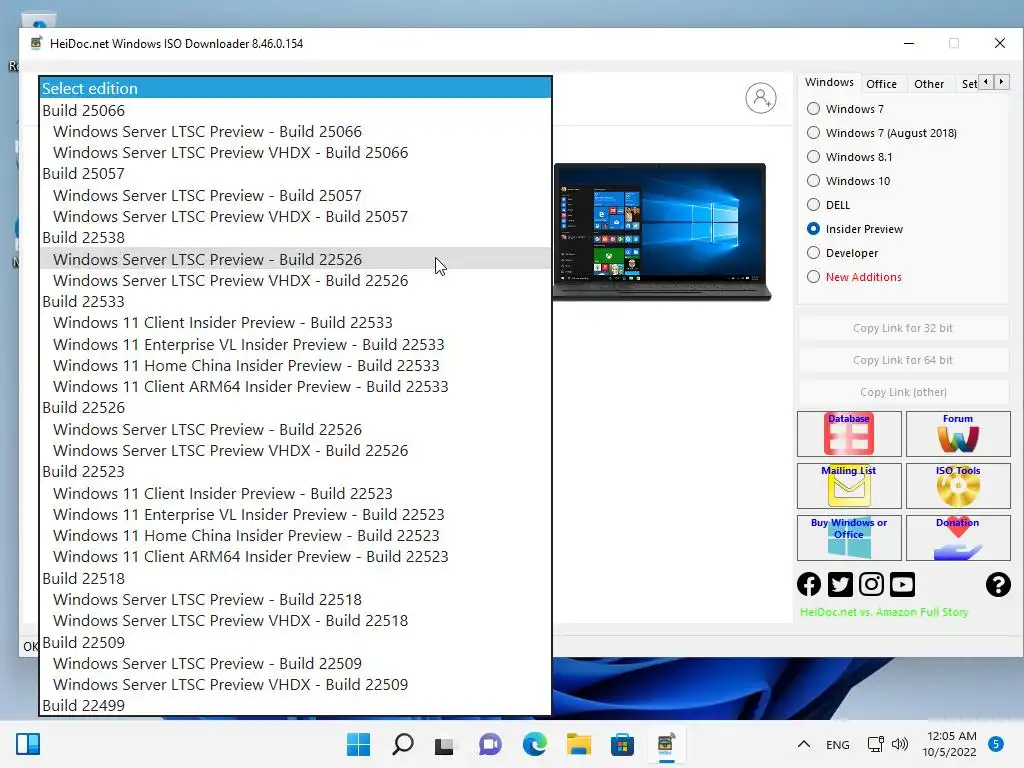Screen dimensions: 1024x768
Task: Open File Explorer from taskbar
Action: click(578, 744)
